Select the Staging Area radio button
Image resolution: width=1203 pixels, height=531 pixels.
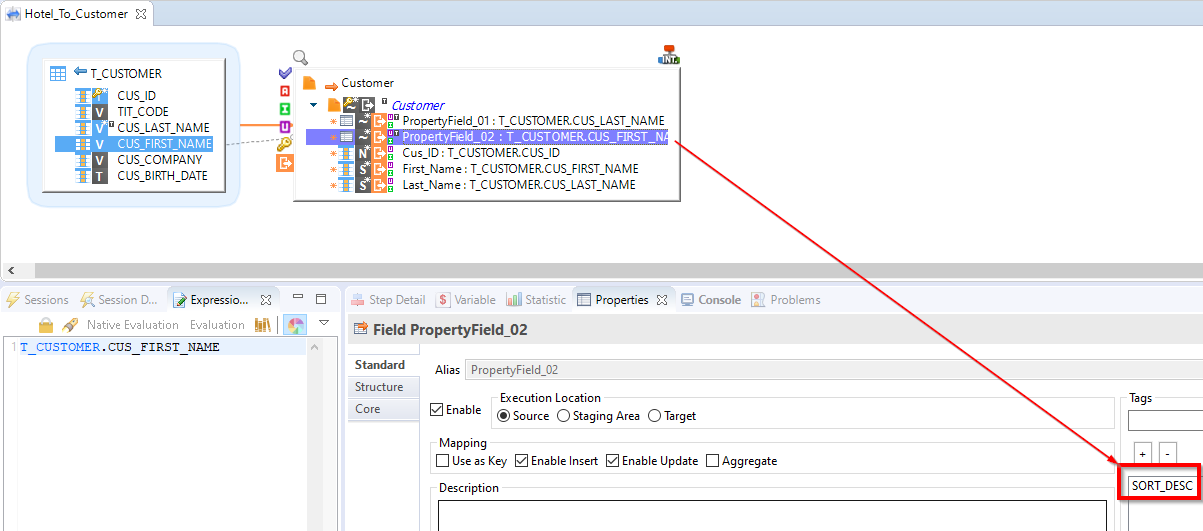[x=564, y=416]
